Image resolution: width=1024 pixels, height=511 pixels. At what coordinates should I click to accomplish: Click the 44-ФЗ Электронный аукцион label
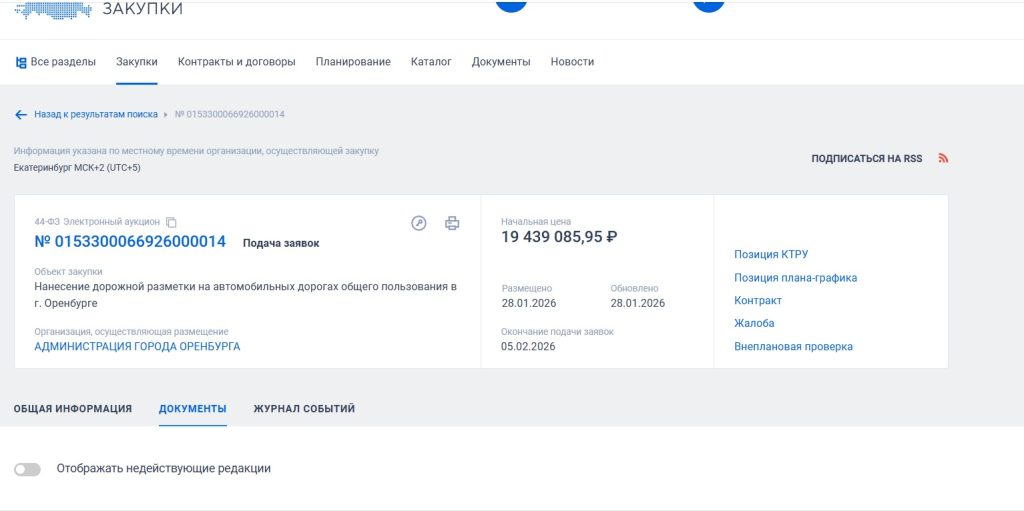pyautogui.click(x=97, y=222)
